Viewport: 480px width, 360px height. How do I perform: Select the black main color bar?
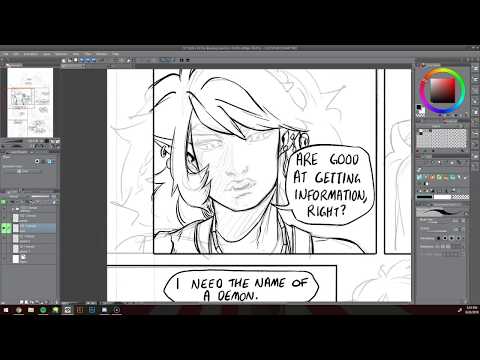pos(425,197)
